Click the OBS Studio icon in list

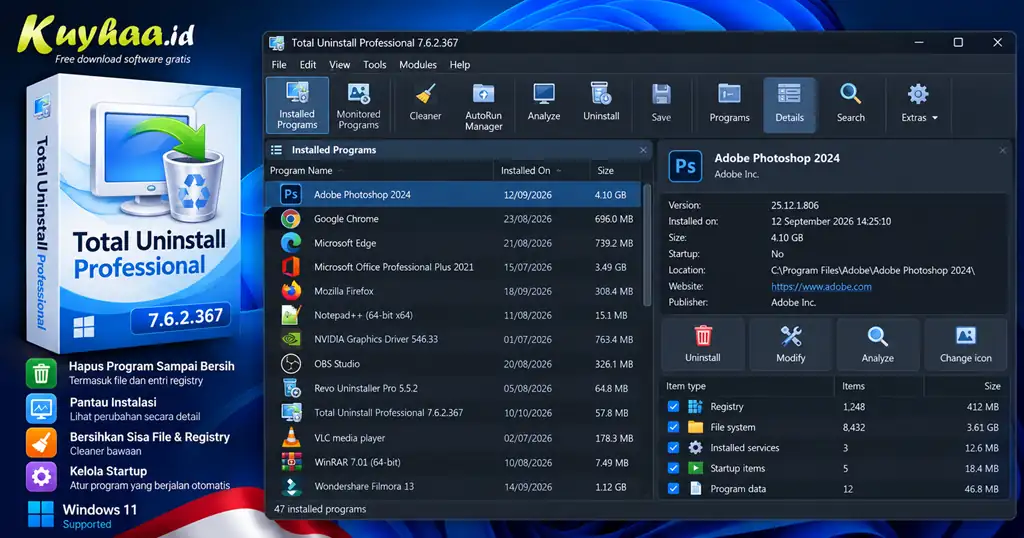pyautogui.click(x=291, y=364)
